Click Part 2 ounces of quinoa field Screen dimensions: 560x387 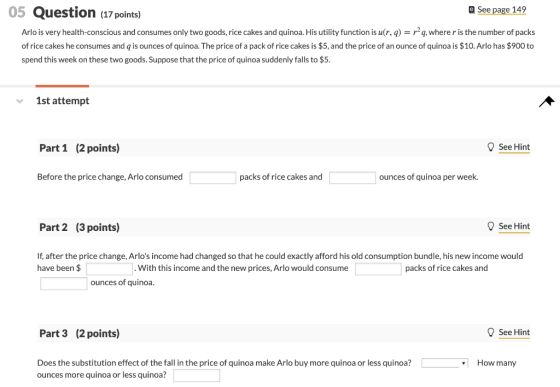pos(64,283)
